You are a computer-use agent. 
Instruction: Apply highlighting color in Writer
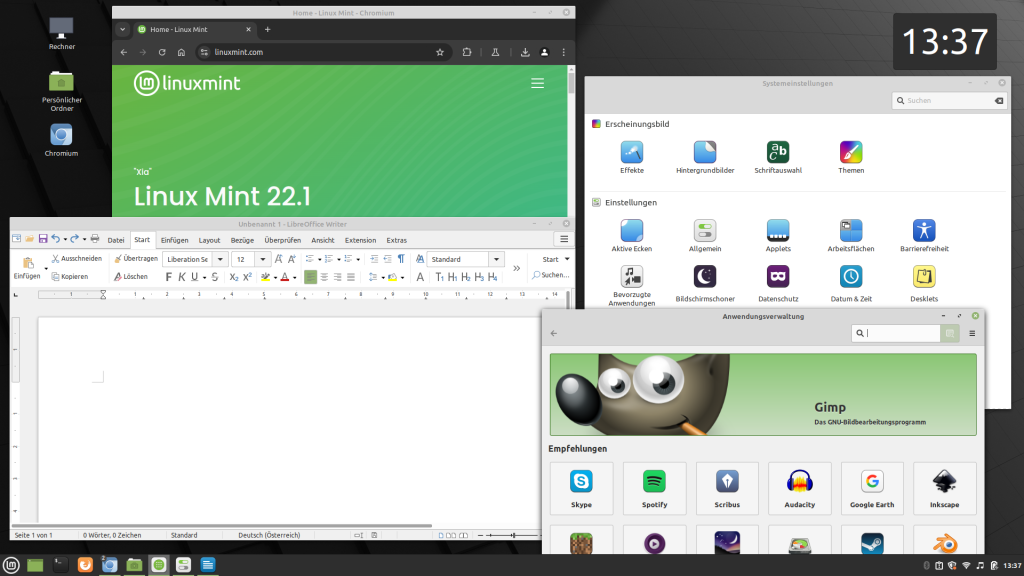[266, 276]
